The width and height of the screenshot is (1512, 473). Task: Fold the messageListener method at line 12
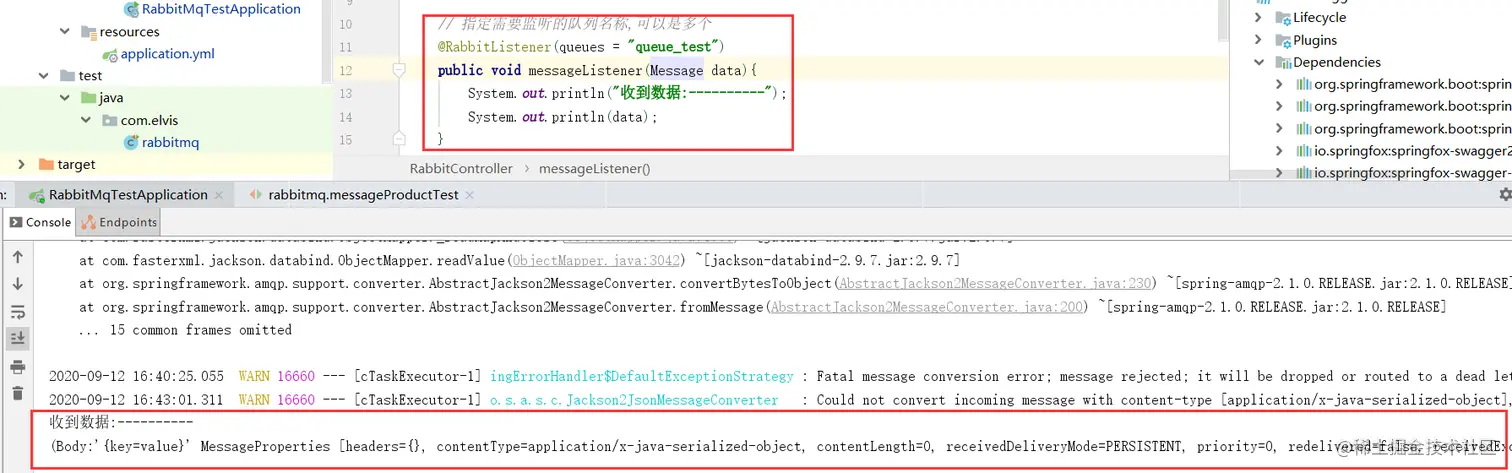(399, 70)
